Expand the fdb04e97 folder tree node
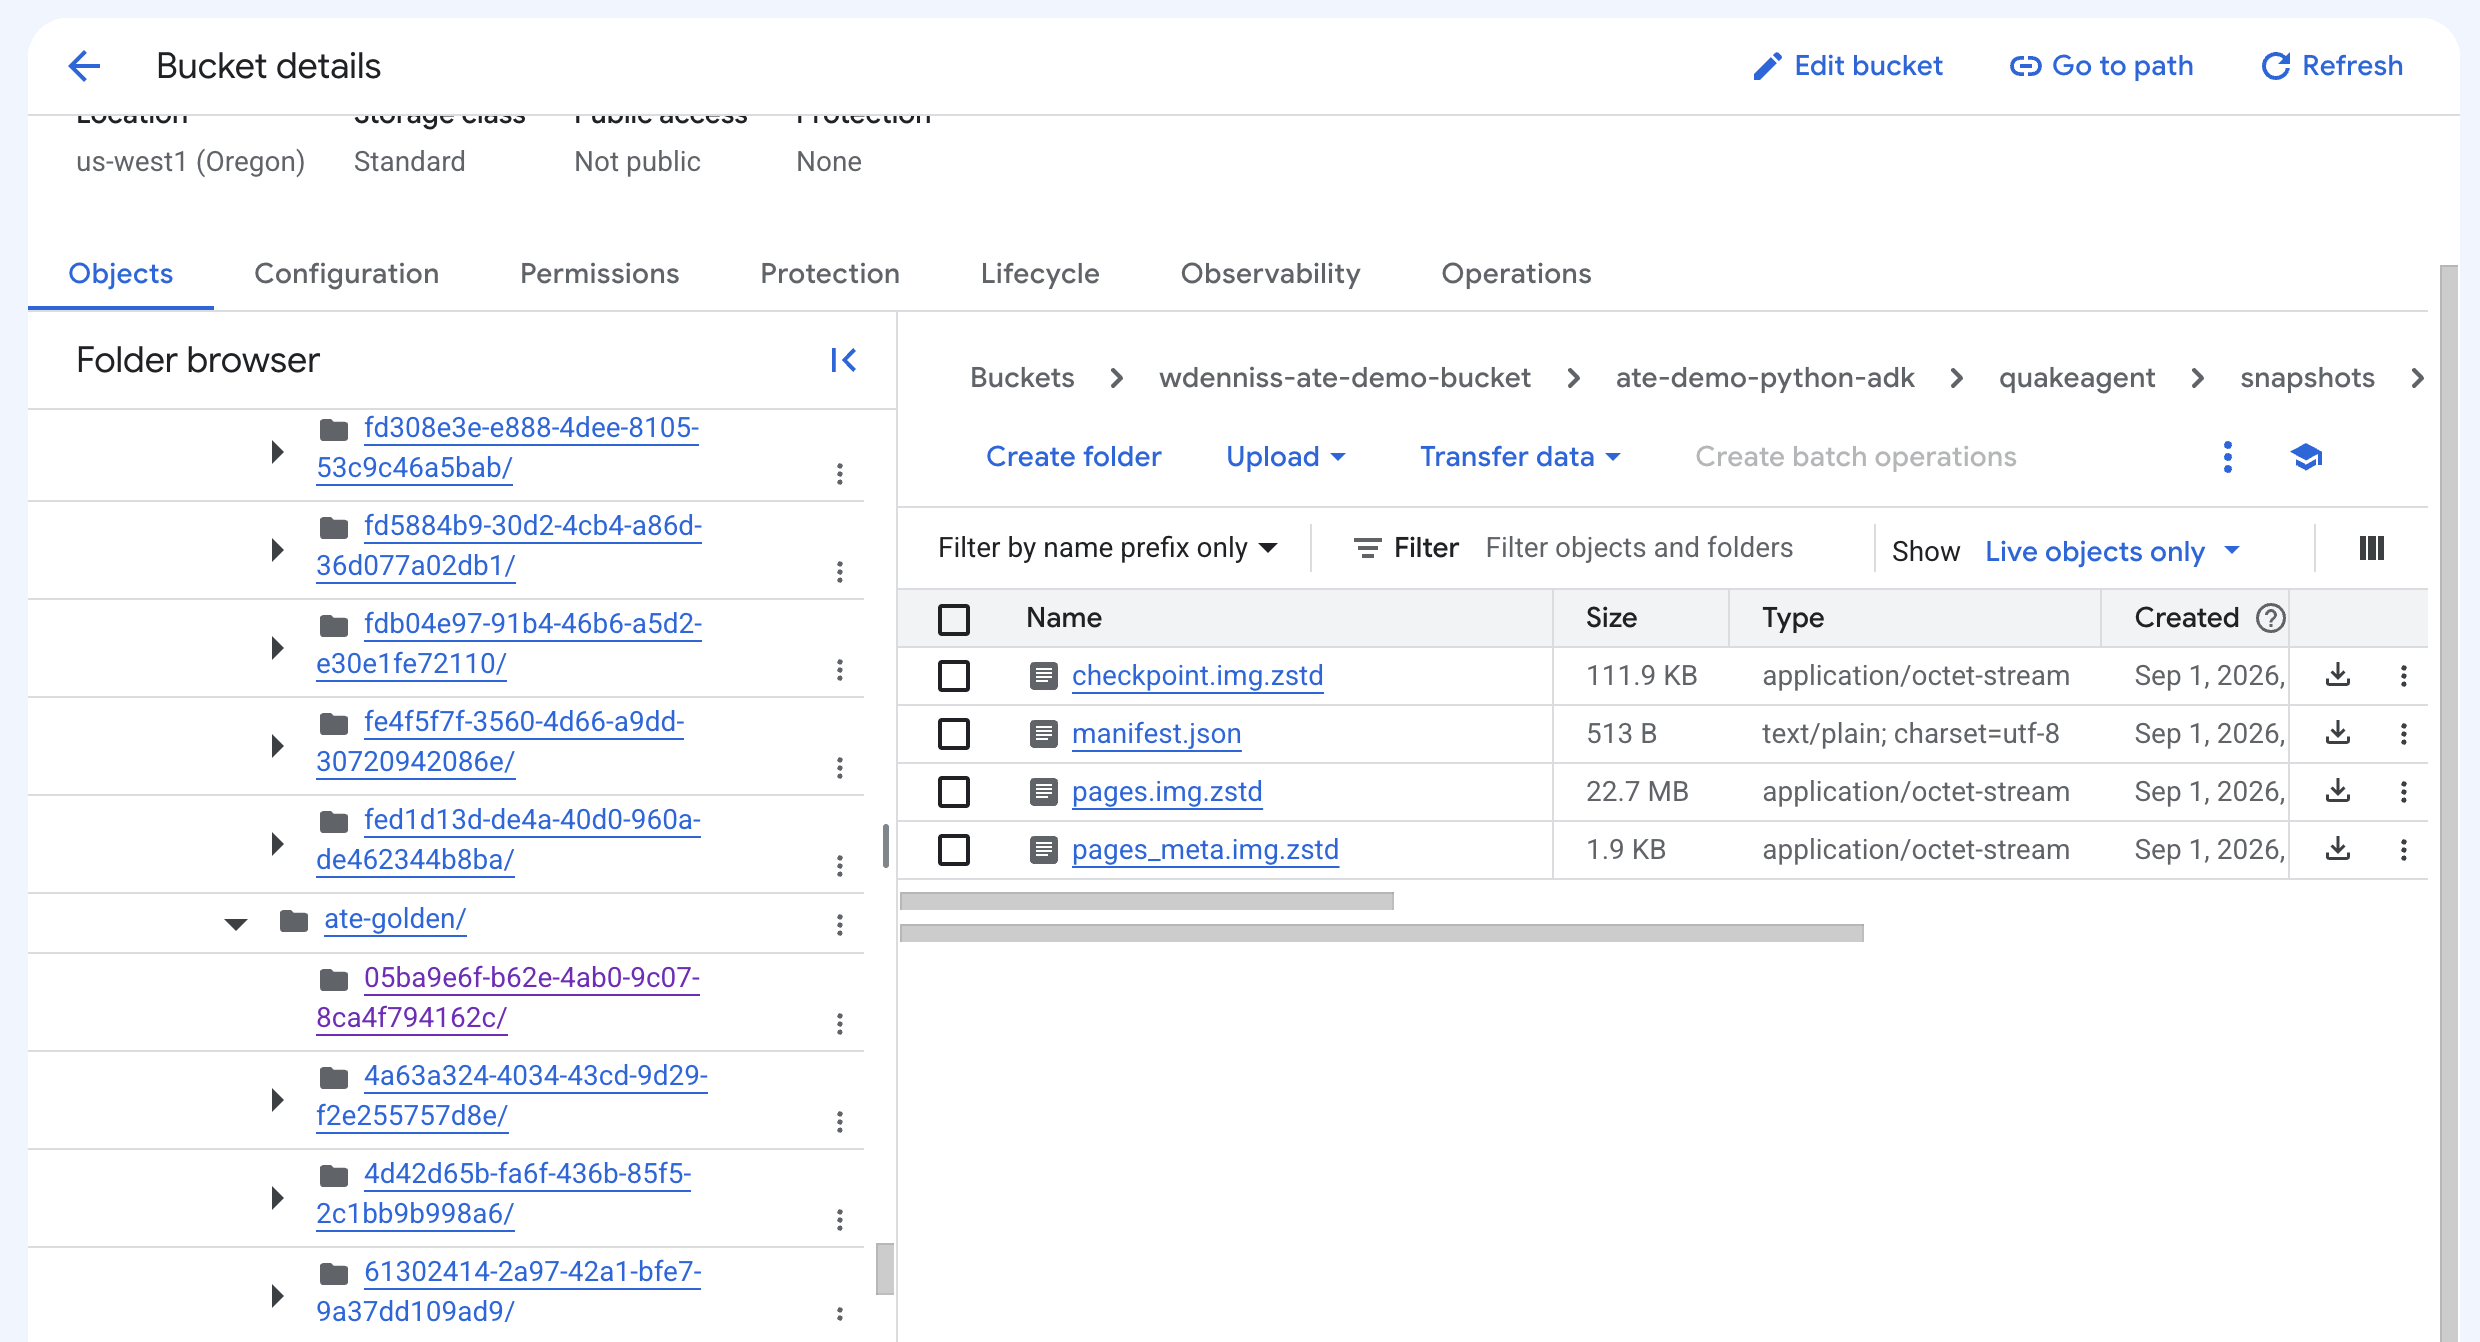 click(x=277, y=647)
